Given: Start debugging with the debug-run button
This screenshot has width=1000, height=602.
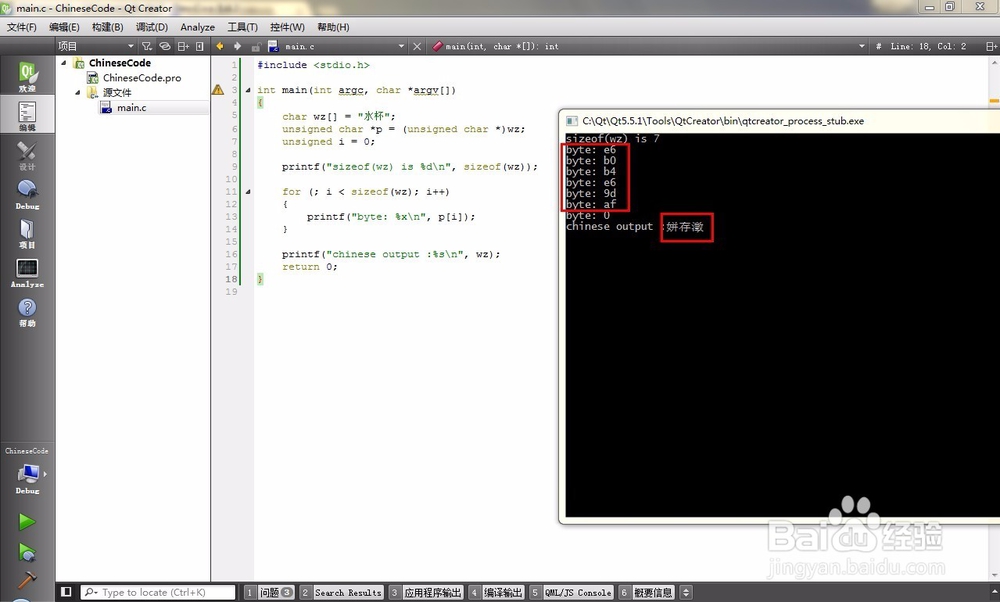Looking at the screenshot, I should pyautogui.click(x=26, y=552).
